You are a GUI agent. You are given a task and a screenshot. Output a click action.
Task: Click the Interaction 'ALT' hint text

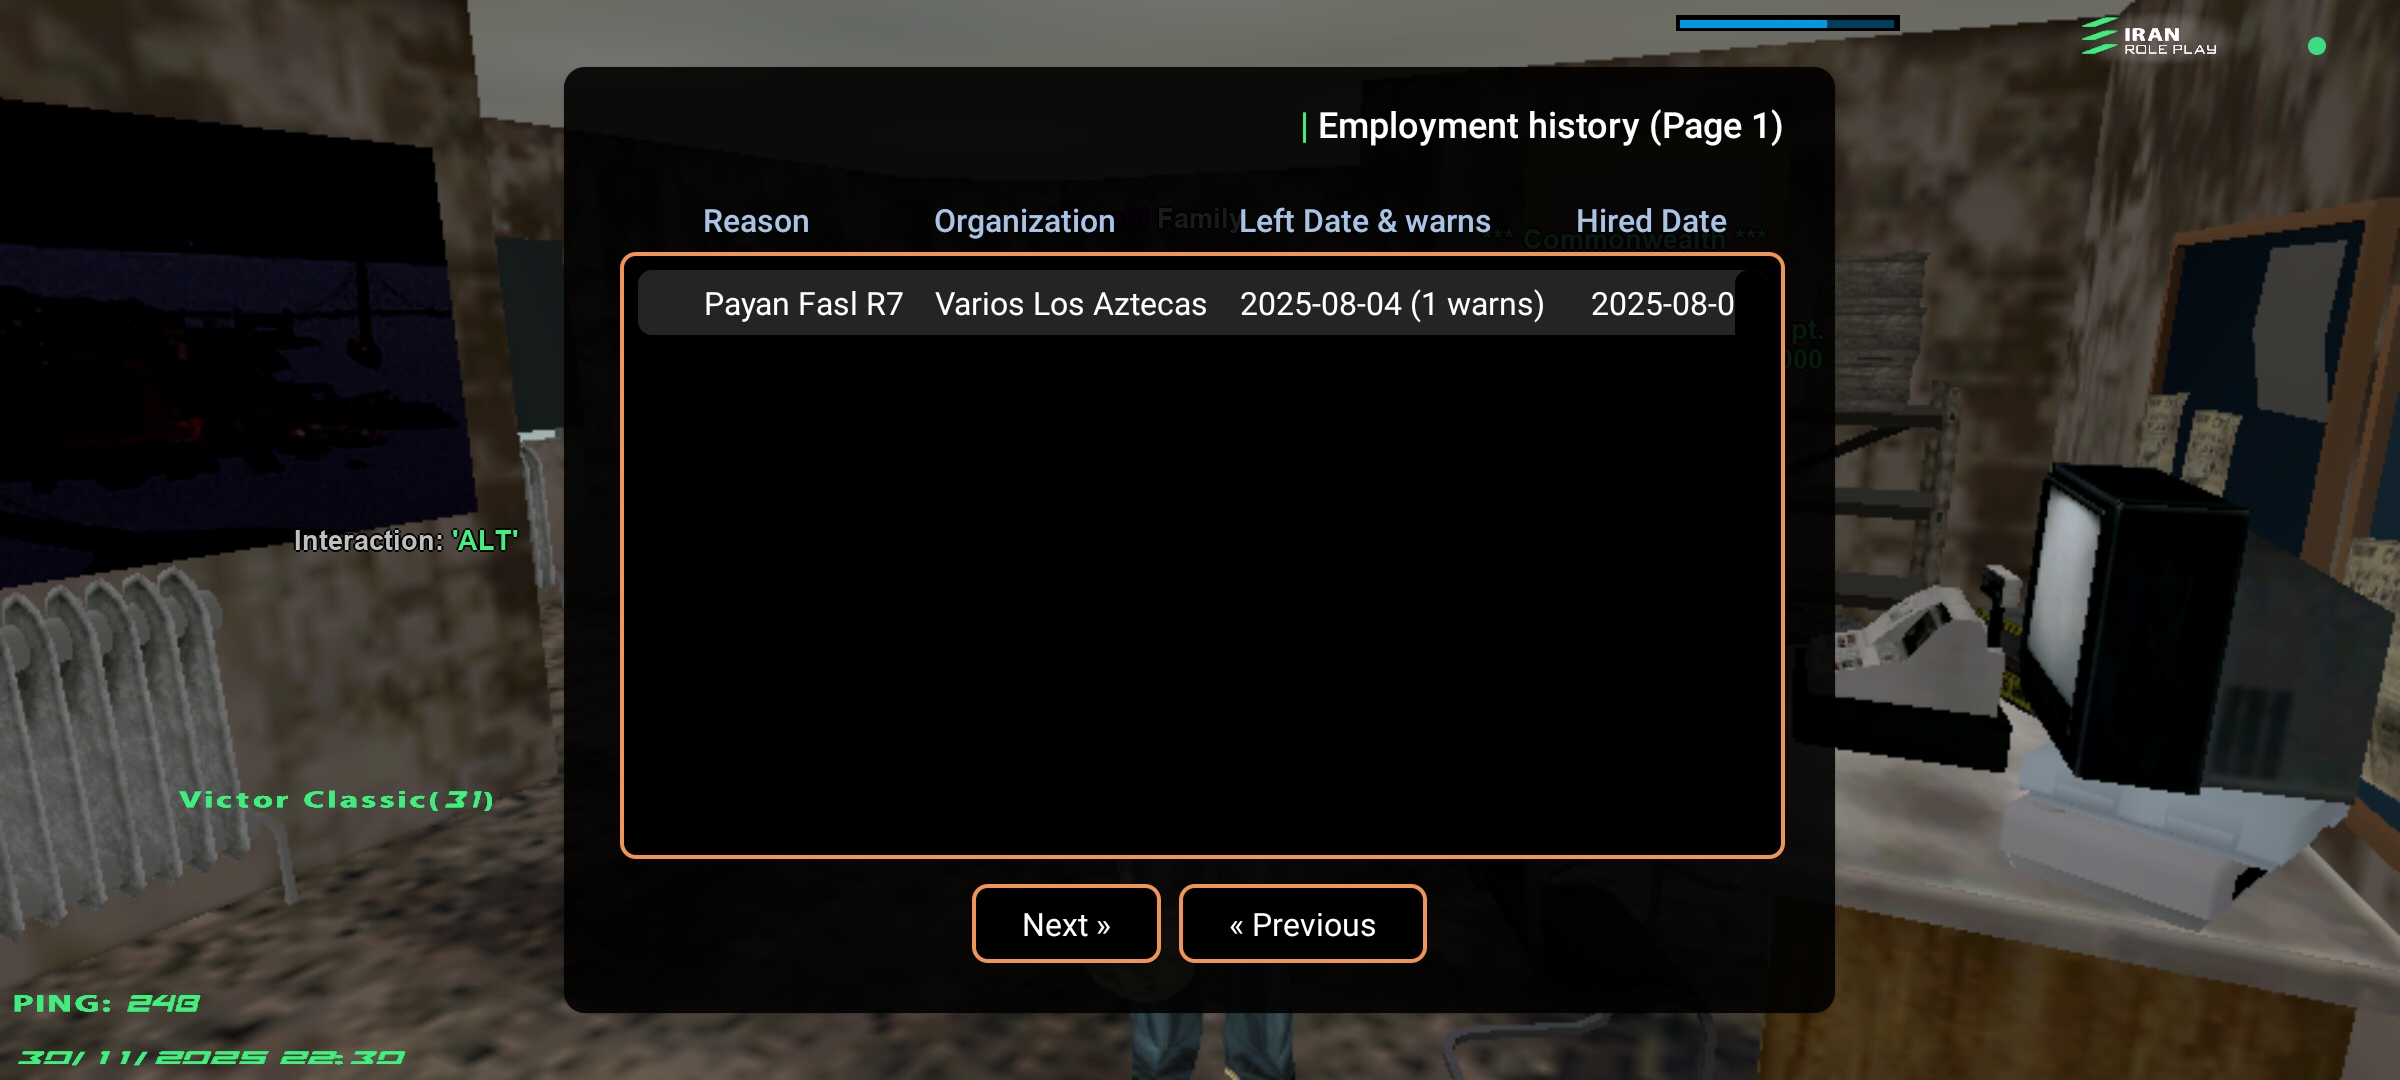click(405, 541)
